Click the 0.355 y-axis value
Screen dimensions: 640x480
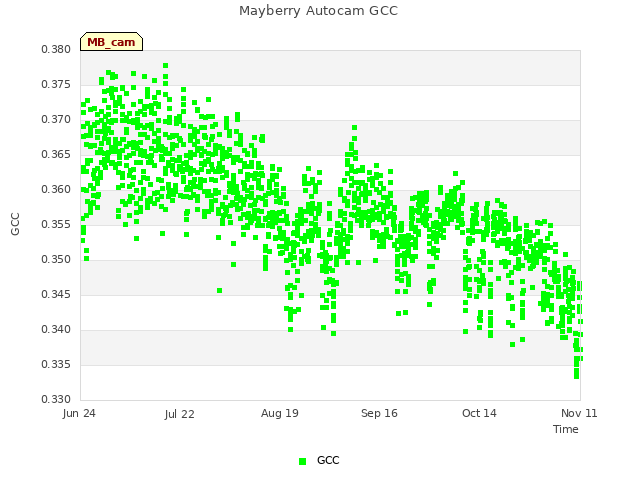[x=56, y=224]
